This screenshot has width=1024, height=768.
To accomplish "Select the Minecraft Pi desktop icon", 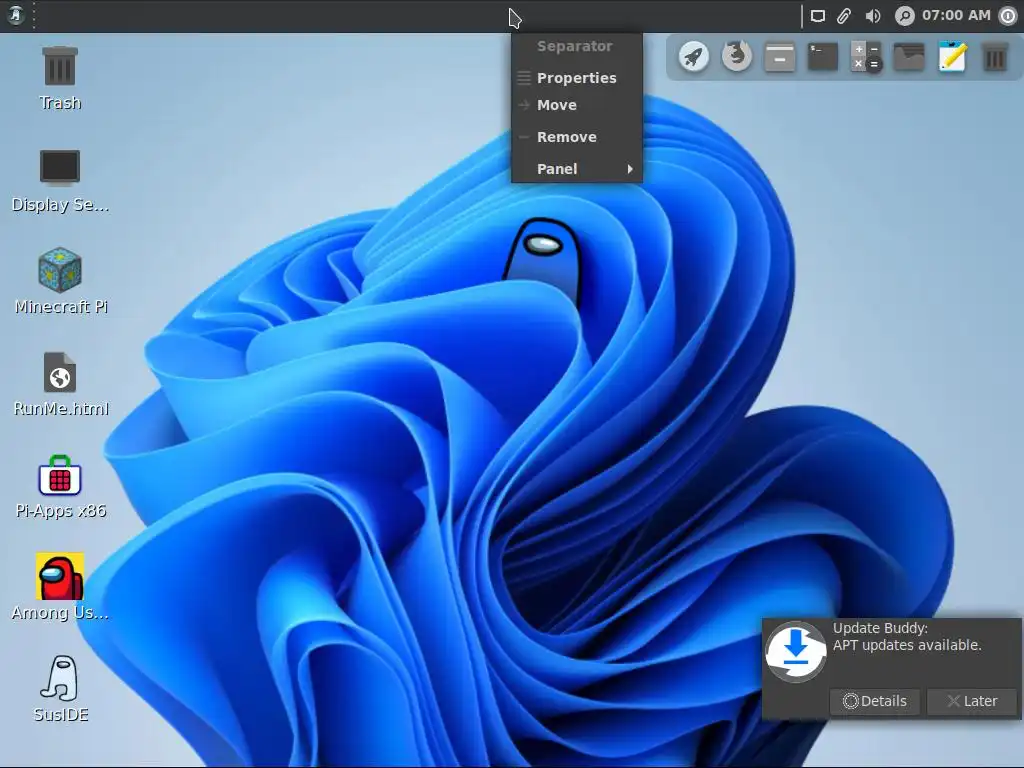I will click(60, 281).
